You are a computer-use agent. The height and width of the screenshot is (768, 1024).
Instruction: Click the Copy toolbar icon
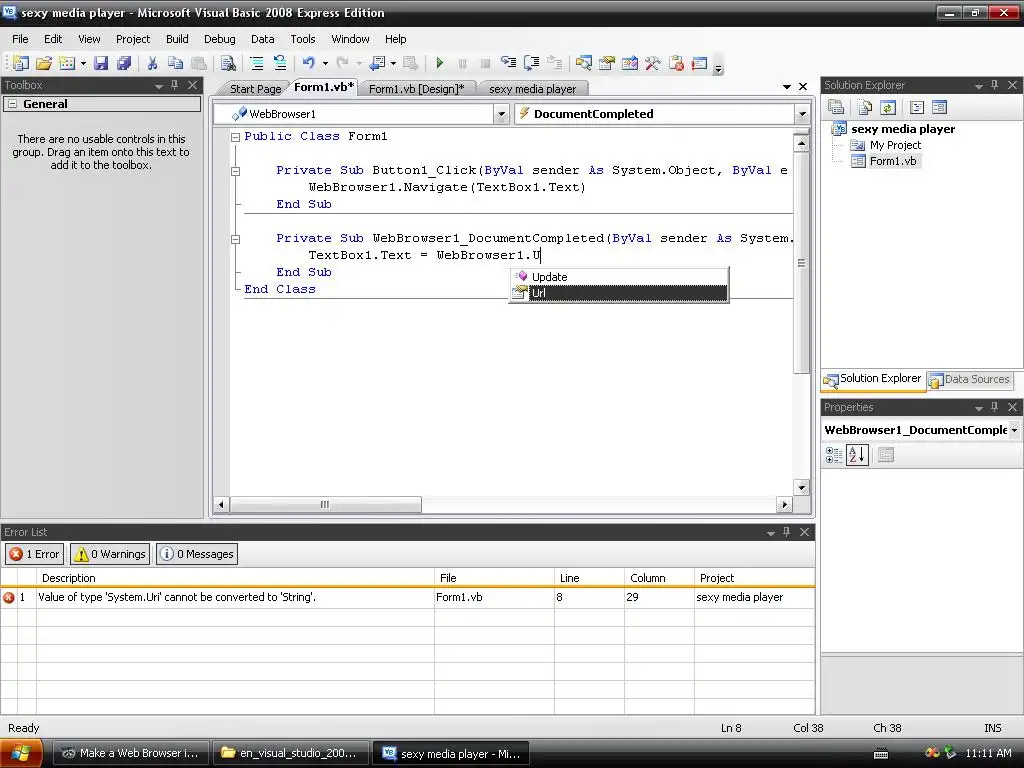(x=175, y=63)
